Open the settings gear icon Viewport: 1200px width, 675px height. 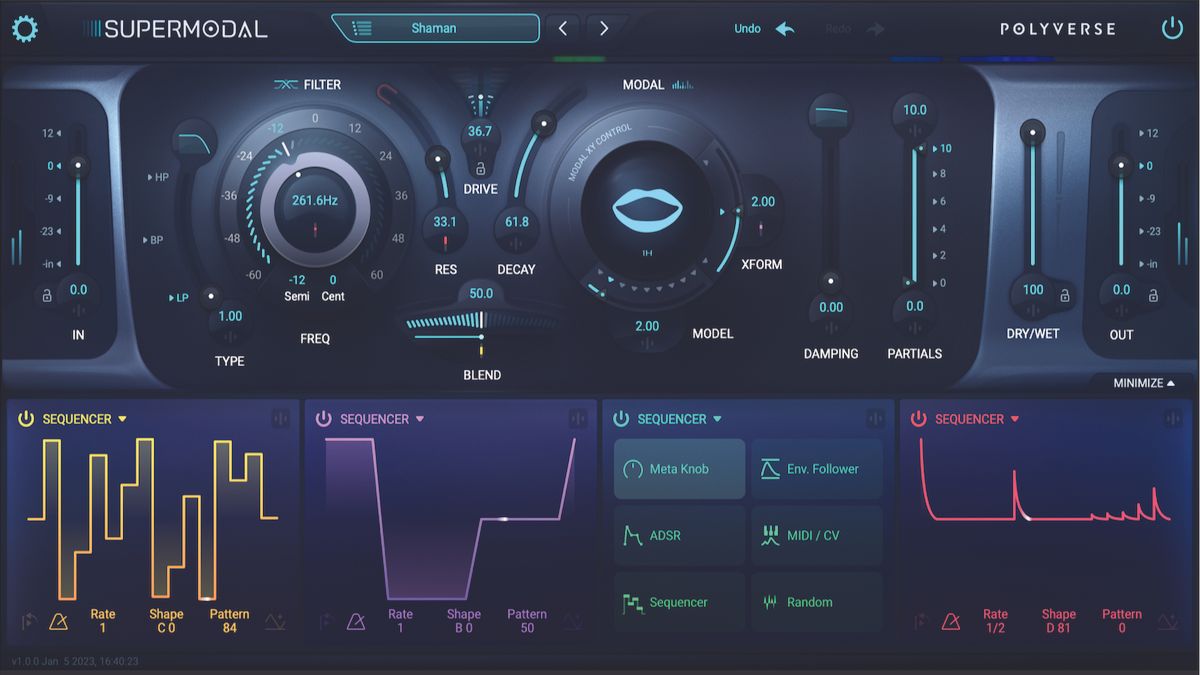coord(25,28)
